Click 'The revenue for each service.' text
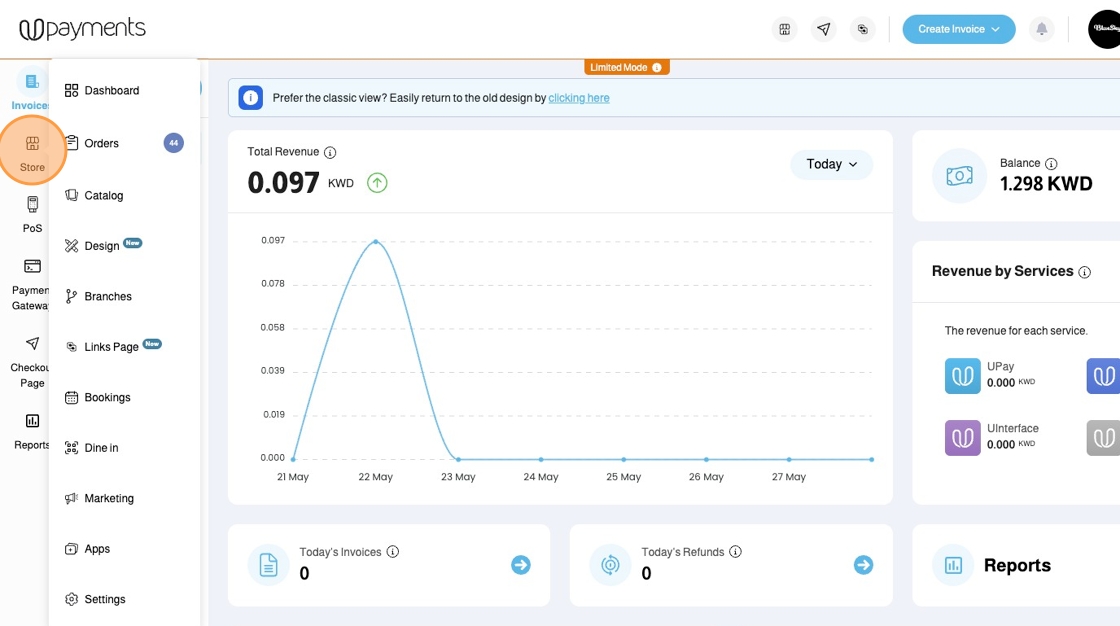This screenshot has width=1120, height=626. (x=1016, y=330)
